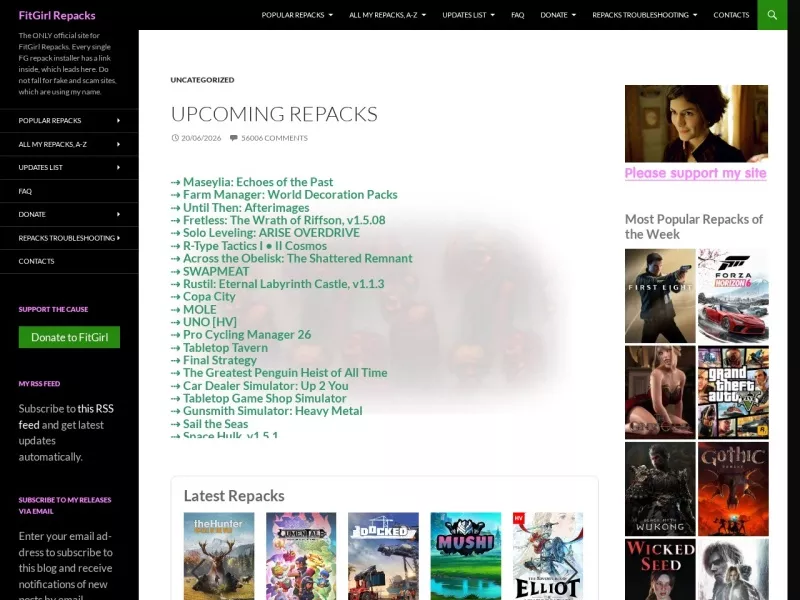The image size is (800, 600).
Task: Click the Donate to FitGirl button
Action: (x=69, y=337)
